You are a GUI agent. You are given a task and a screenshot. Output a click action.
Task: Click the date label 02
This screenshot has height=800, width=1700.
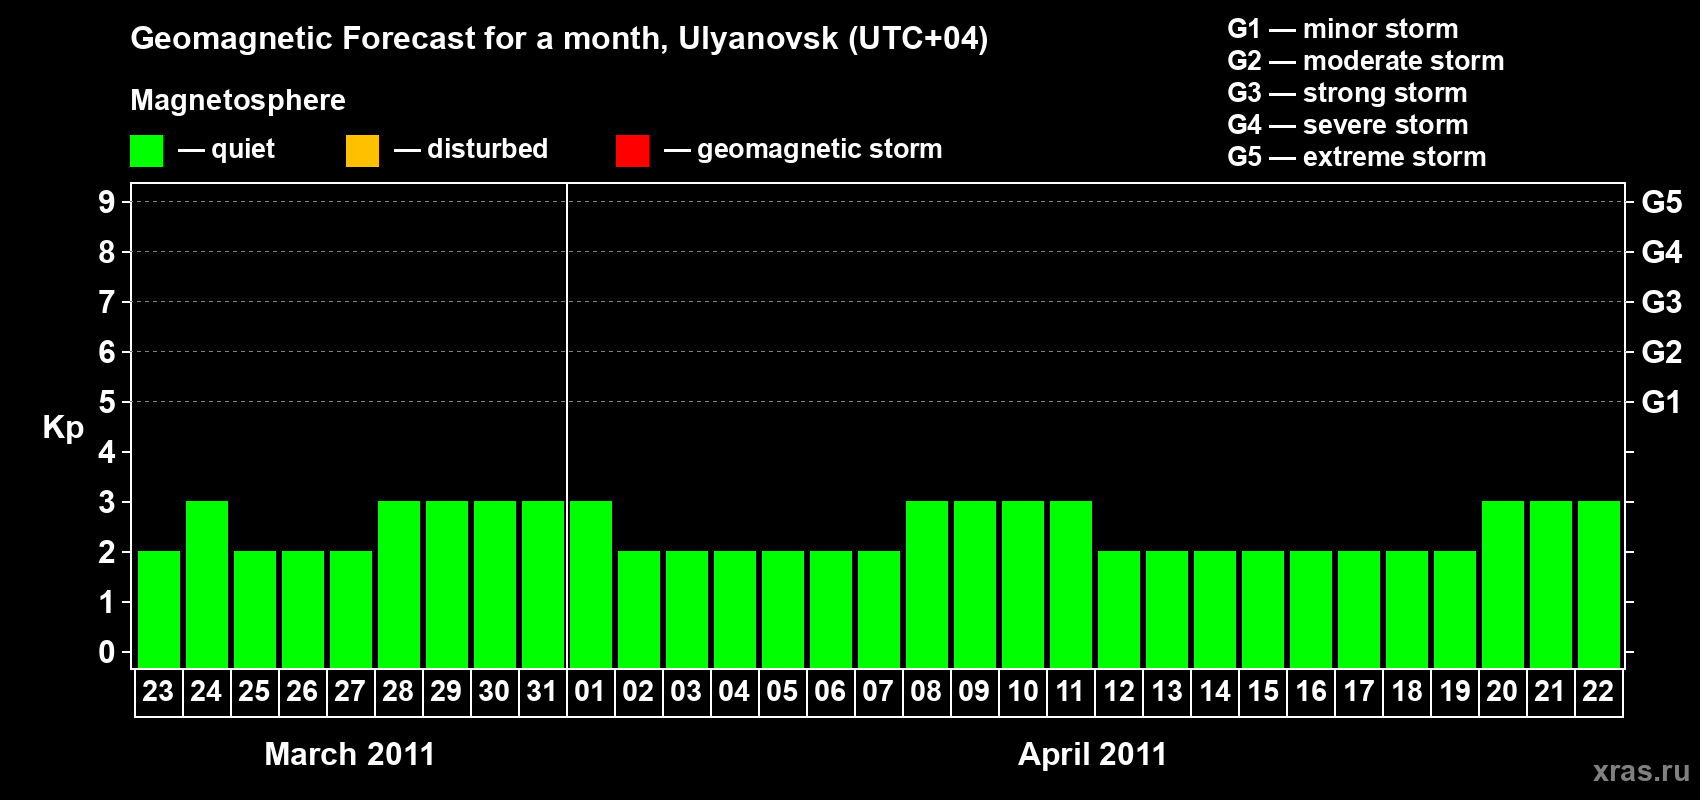pos(638,691)
